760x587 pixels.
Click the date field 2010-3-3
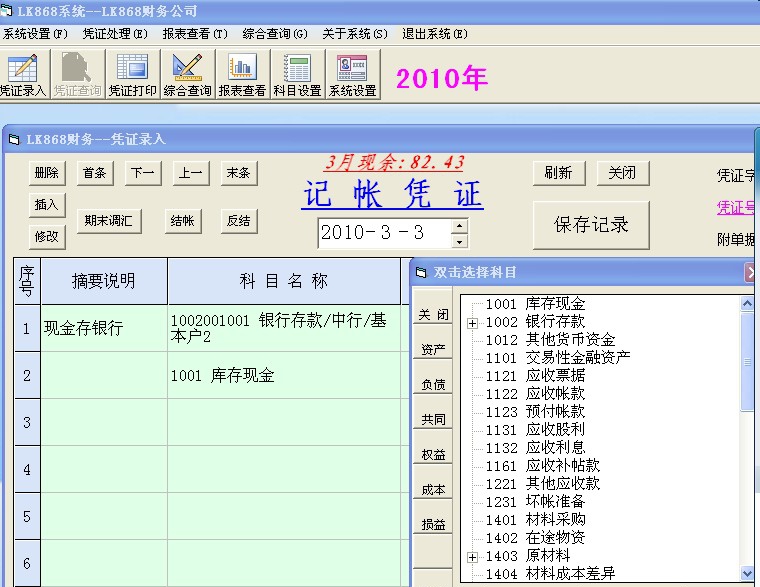[x=385, y=233]
